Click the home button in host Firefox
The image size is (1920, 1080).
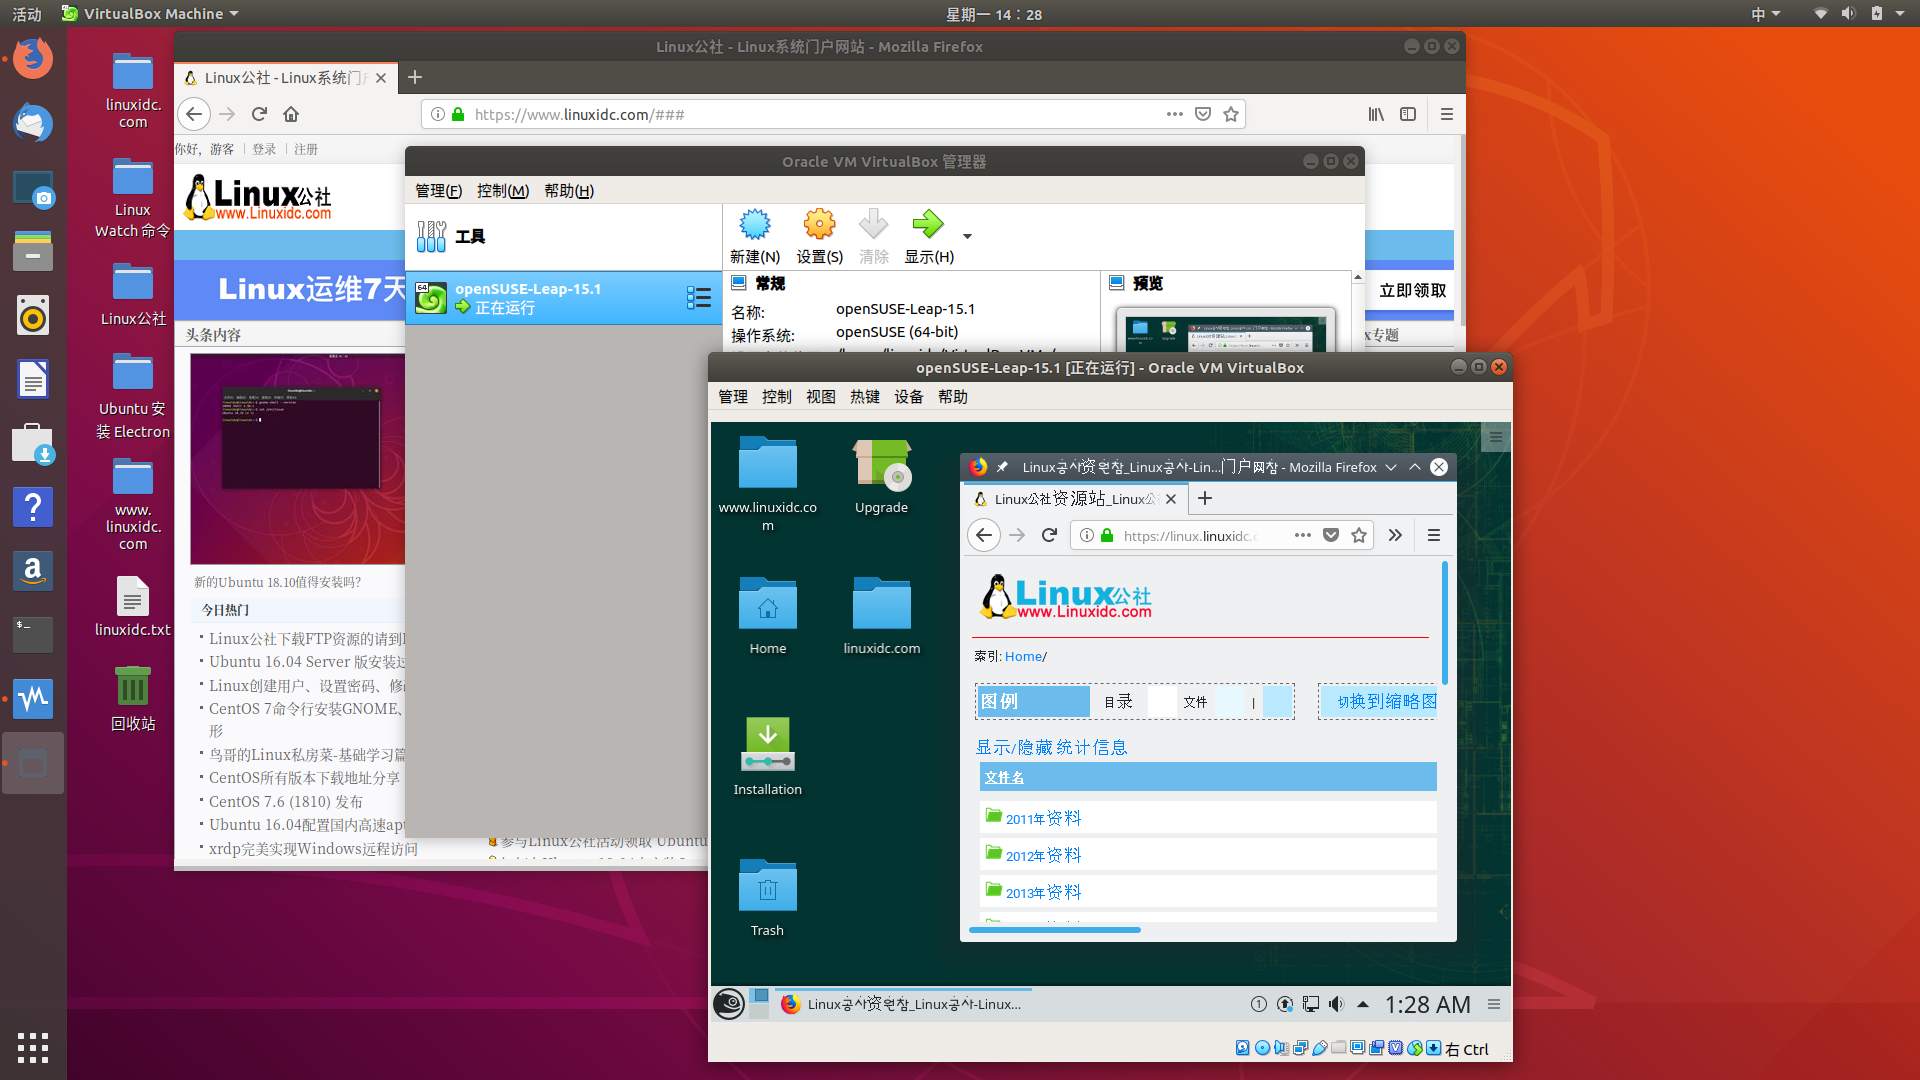point(291,114)
